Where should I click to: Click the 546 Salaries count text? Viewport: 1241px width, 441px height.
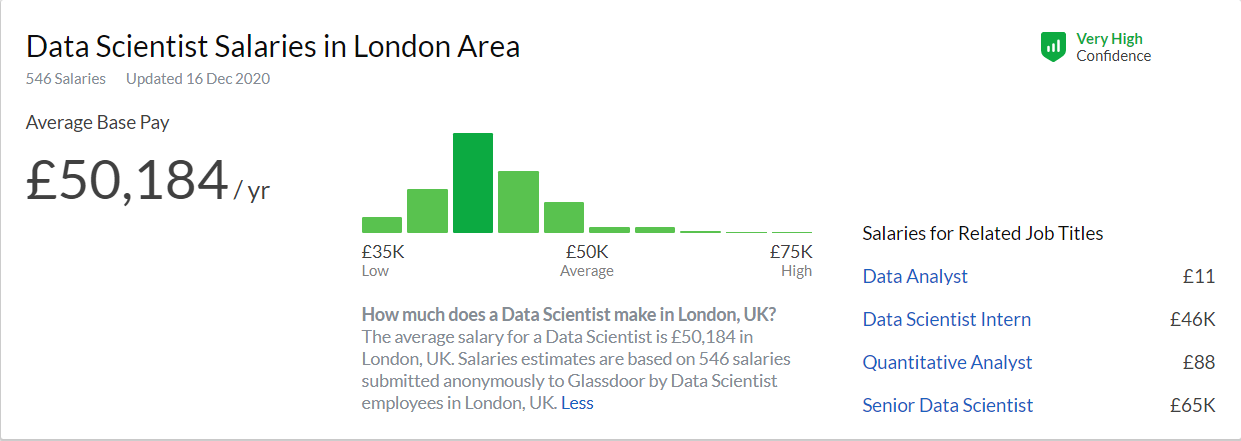[x=66, y=79]
